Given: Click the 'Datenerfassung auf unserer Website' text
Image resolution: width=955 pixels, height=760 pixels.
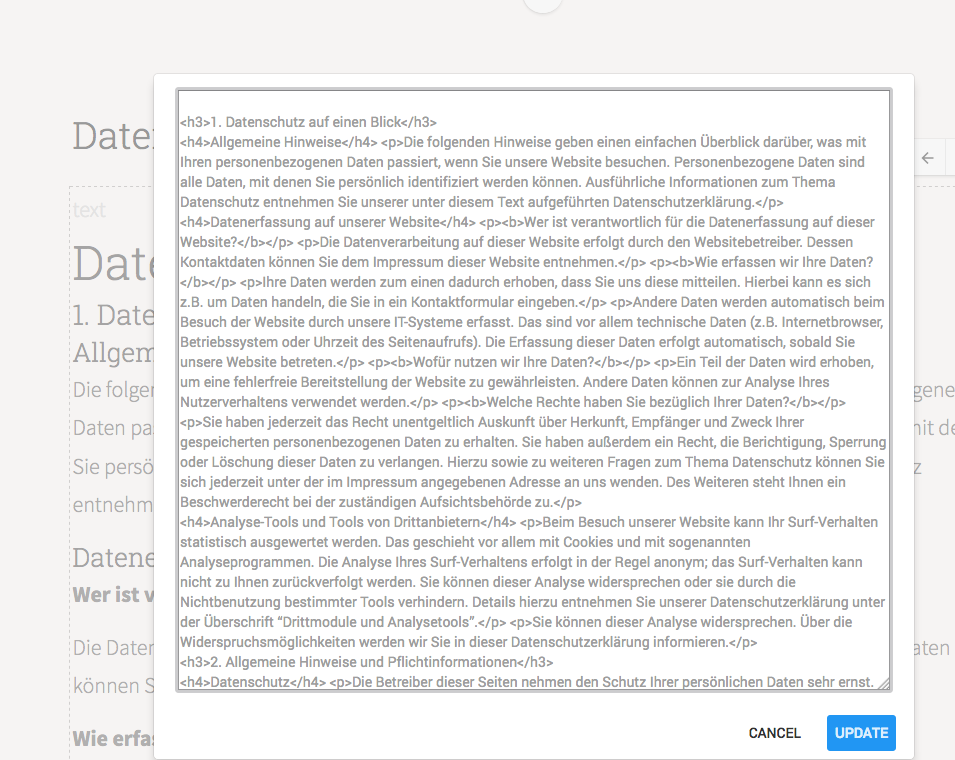Looking at the screenshot, I should pyautogui.click(x=325, y=222).
